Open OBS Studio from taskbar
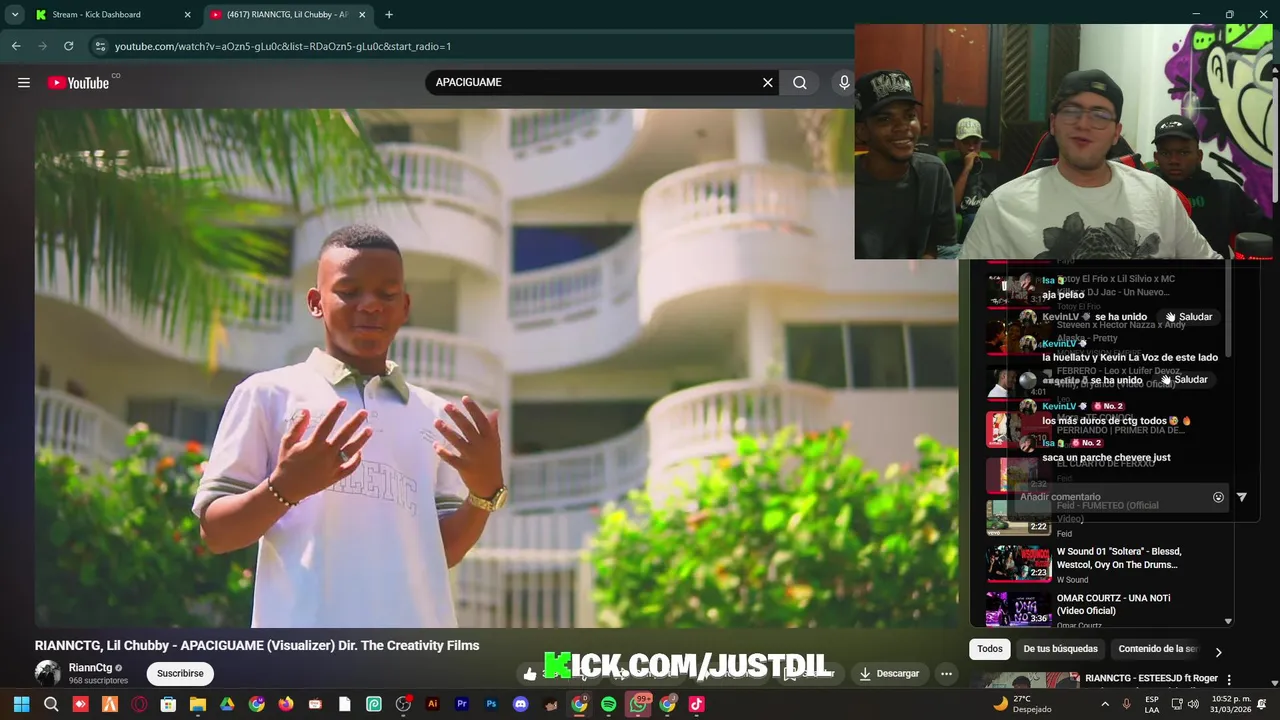 [403, 704]
